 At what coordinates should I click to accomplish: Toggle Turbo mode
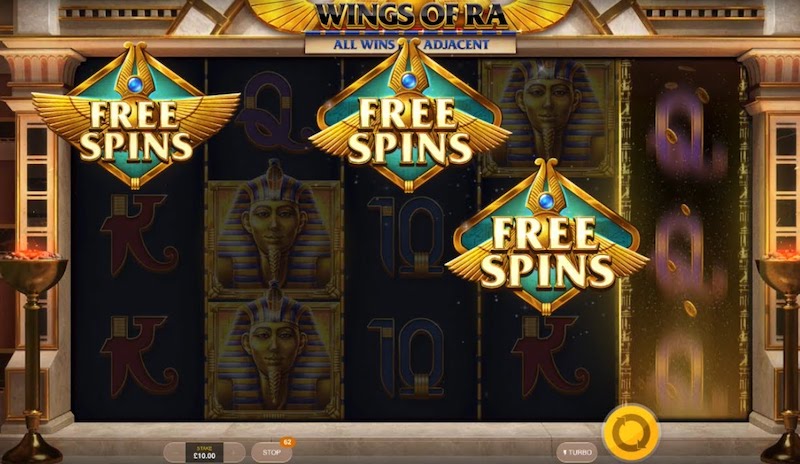[577, 452]
